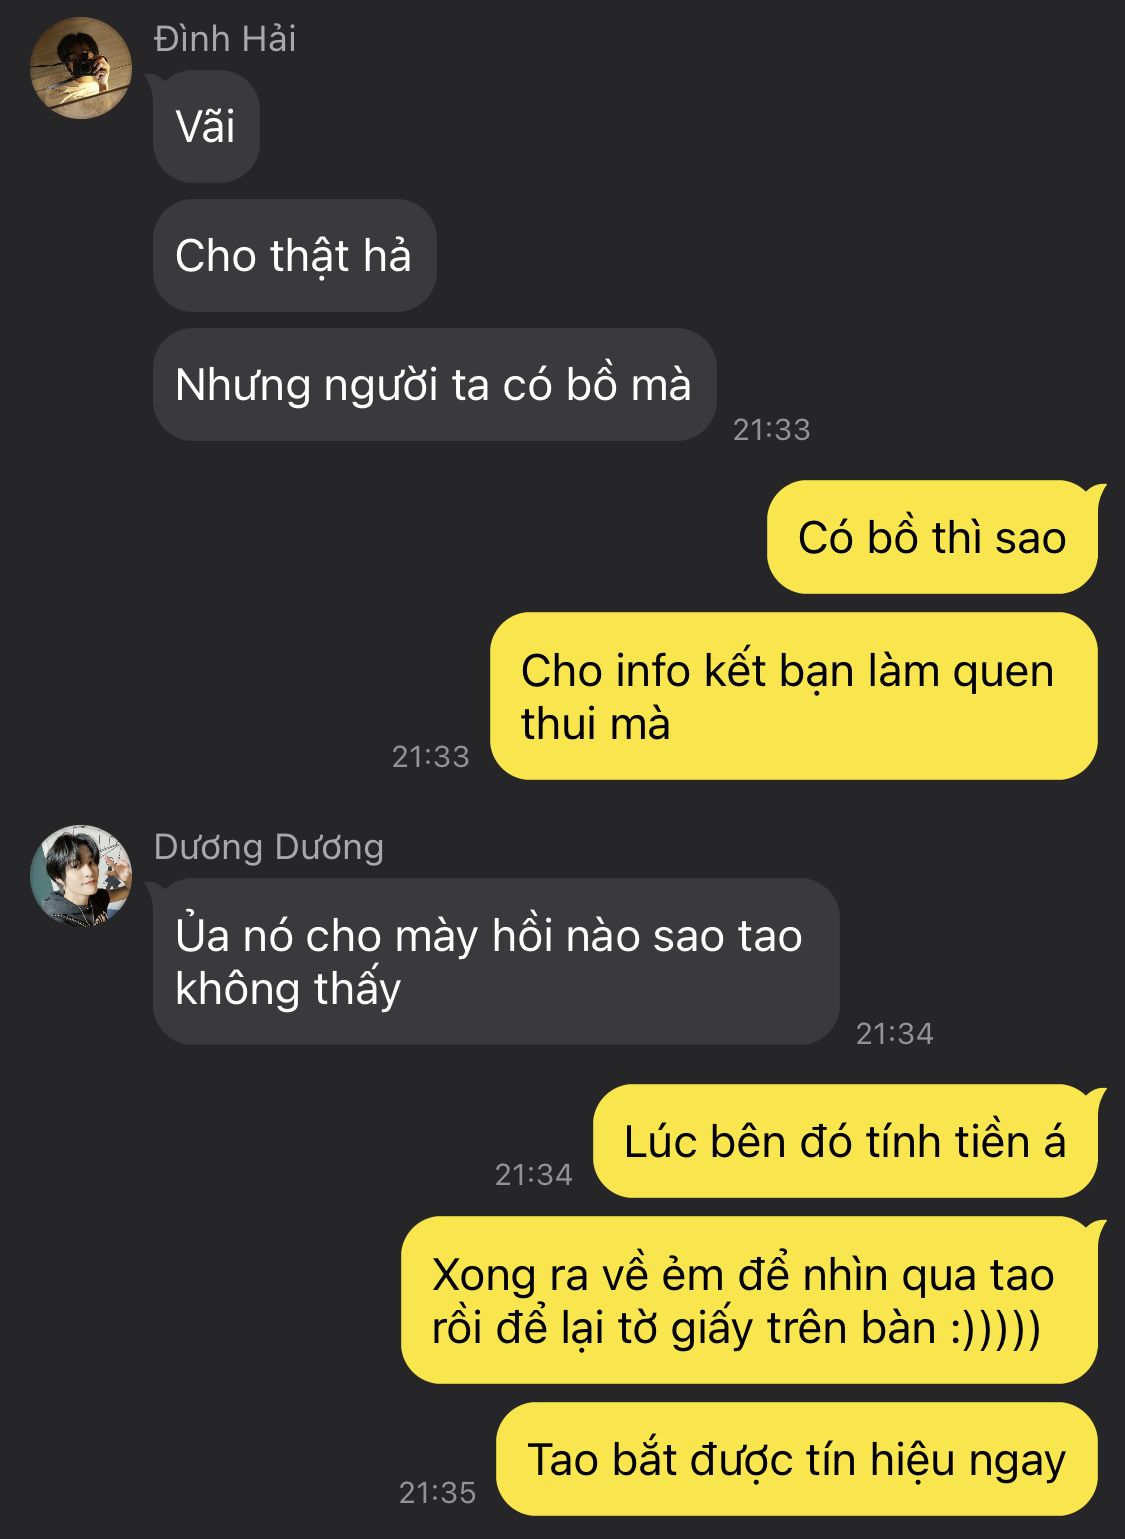Tap yellow bubble 'Có bồ thì sao'
The image size is (1125, 1539).
[932, 538]
